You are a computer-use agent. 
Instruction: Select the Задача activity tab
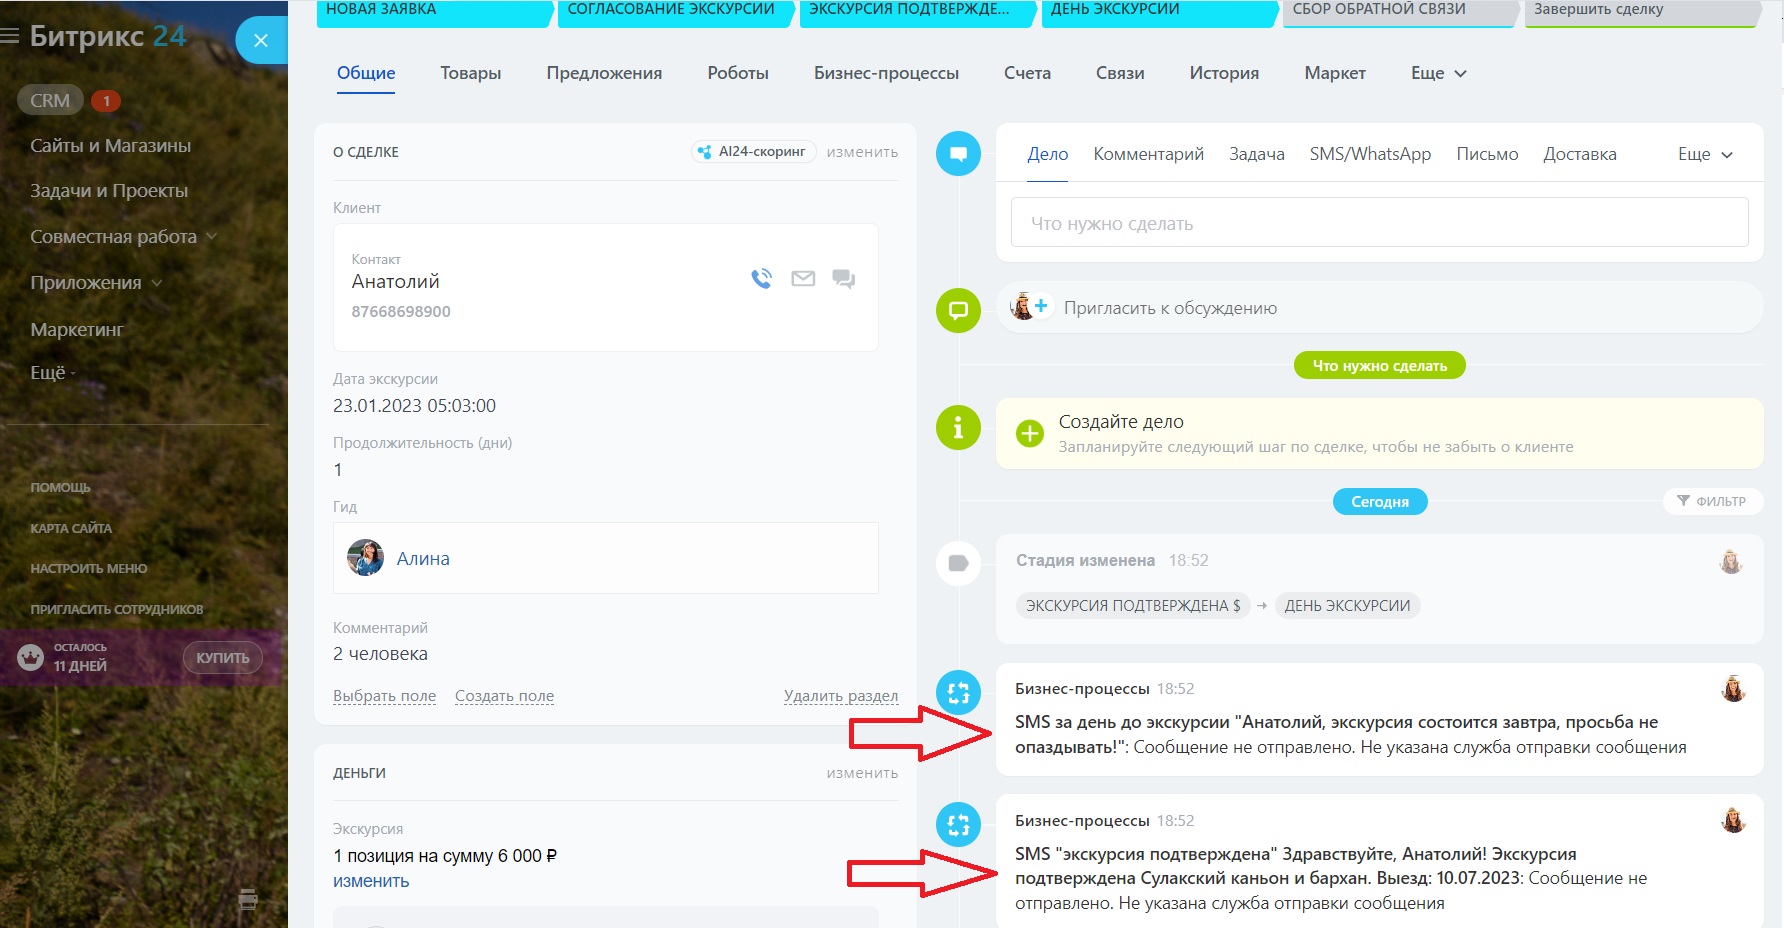pyautogui.click(x=1257, y=154)
